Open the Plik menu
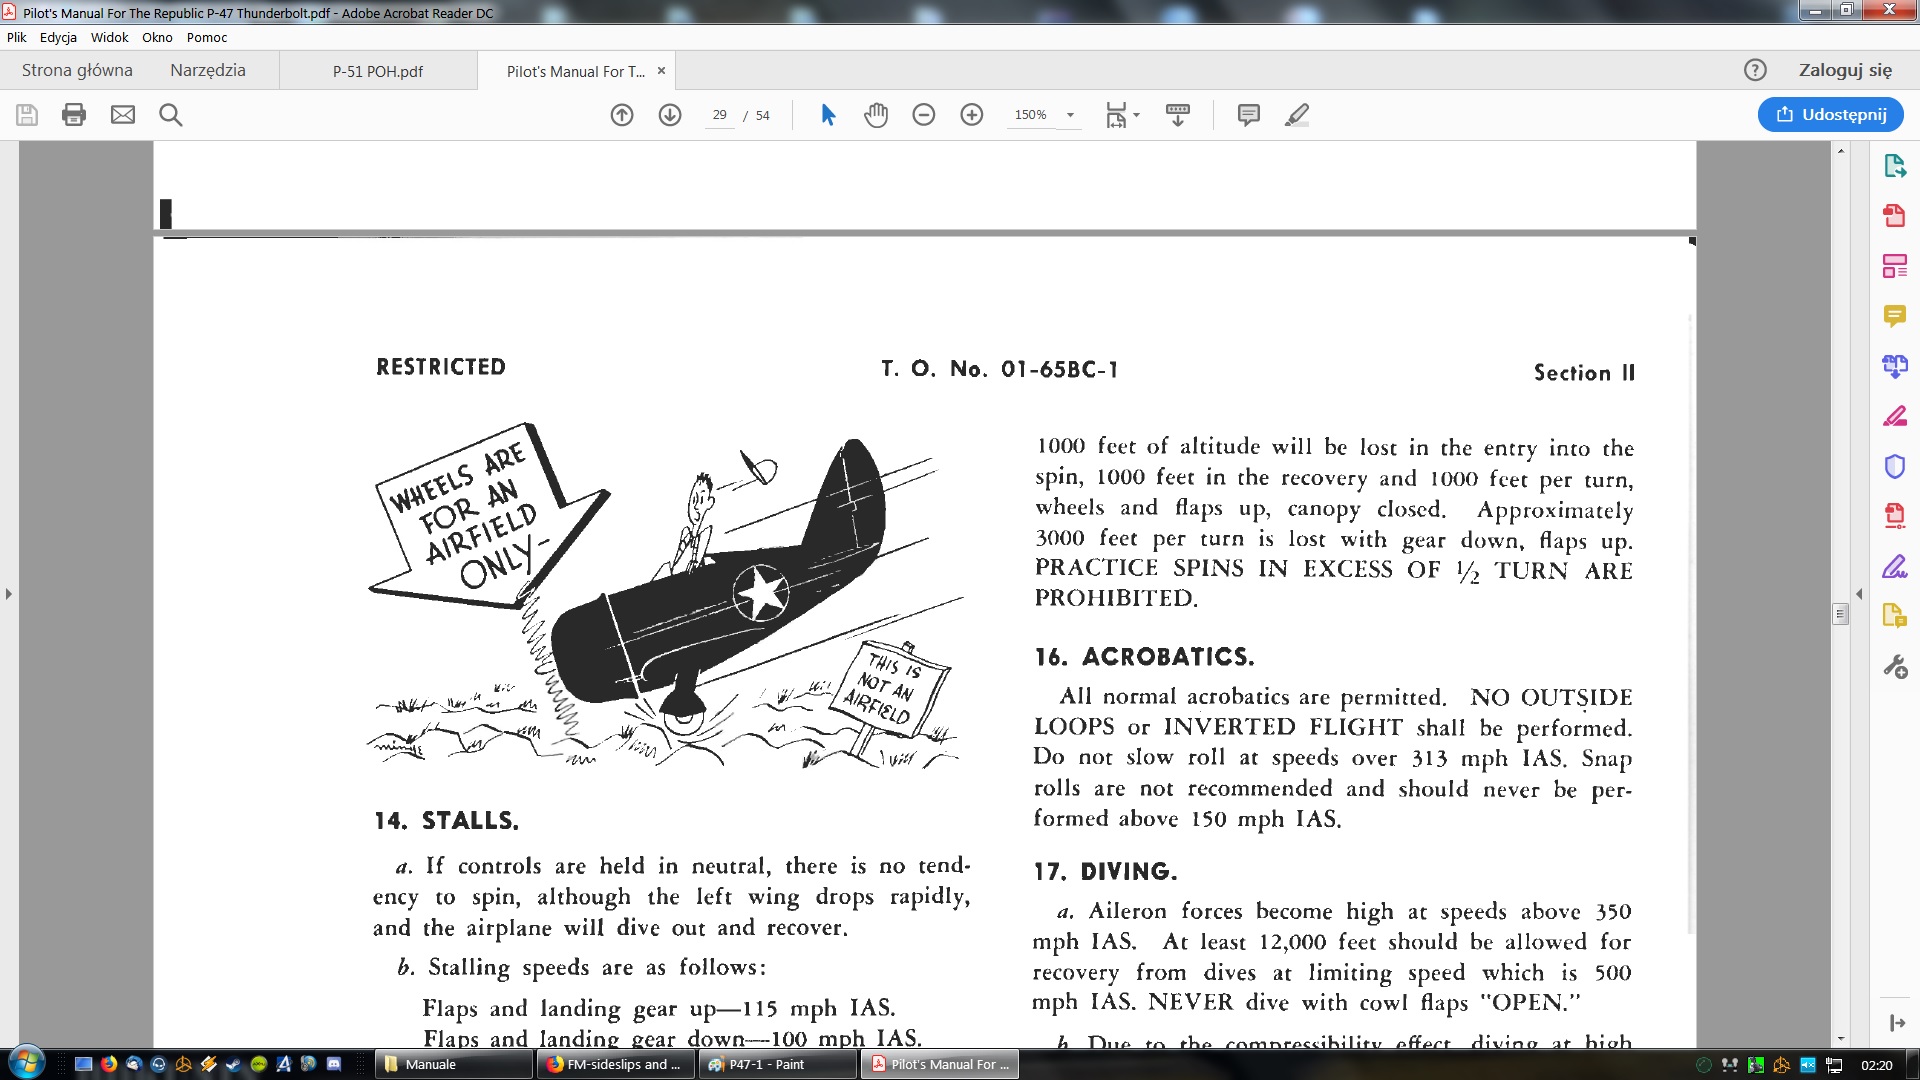The image size is (1920, 1080). point(17,37)
